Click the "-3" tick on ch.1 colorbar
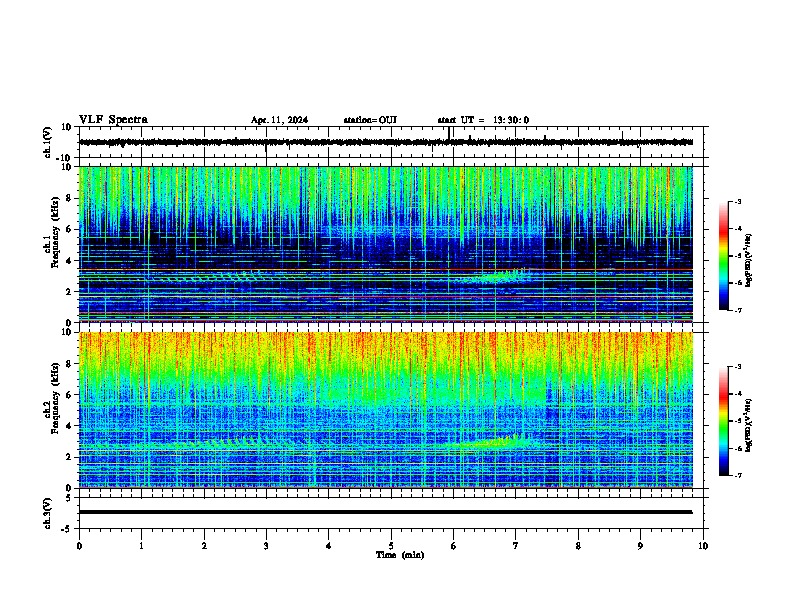Image resolution: width=792 pixels, height=612 pixels. coord(737,201)
